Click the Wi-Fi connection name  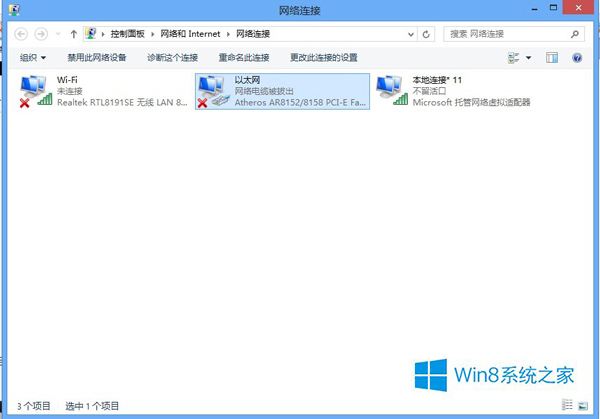tap(67, 80)
